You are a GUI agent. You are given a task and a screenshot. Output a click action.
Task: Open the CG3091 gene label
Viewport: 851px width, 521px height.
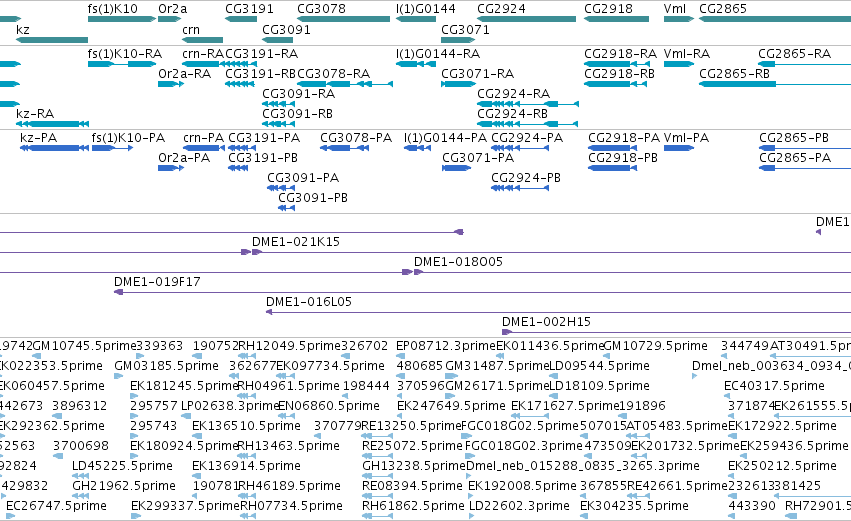[x=286, y=29]
